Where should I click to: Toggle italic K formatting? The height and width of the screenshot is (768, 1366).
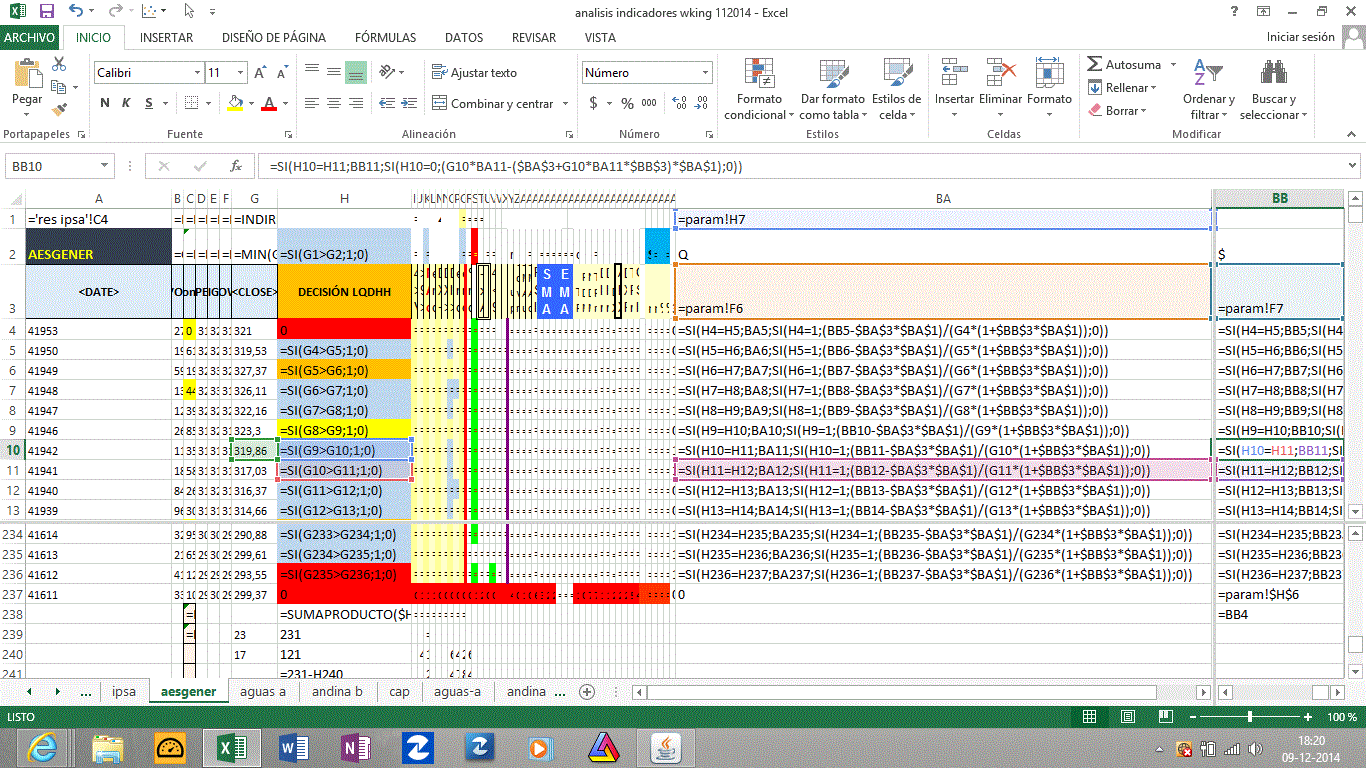(127, 103)
